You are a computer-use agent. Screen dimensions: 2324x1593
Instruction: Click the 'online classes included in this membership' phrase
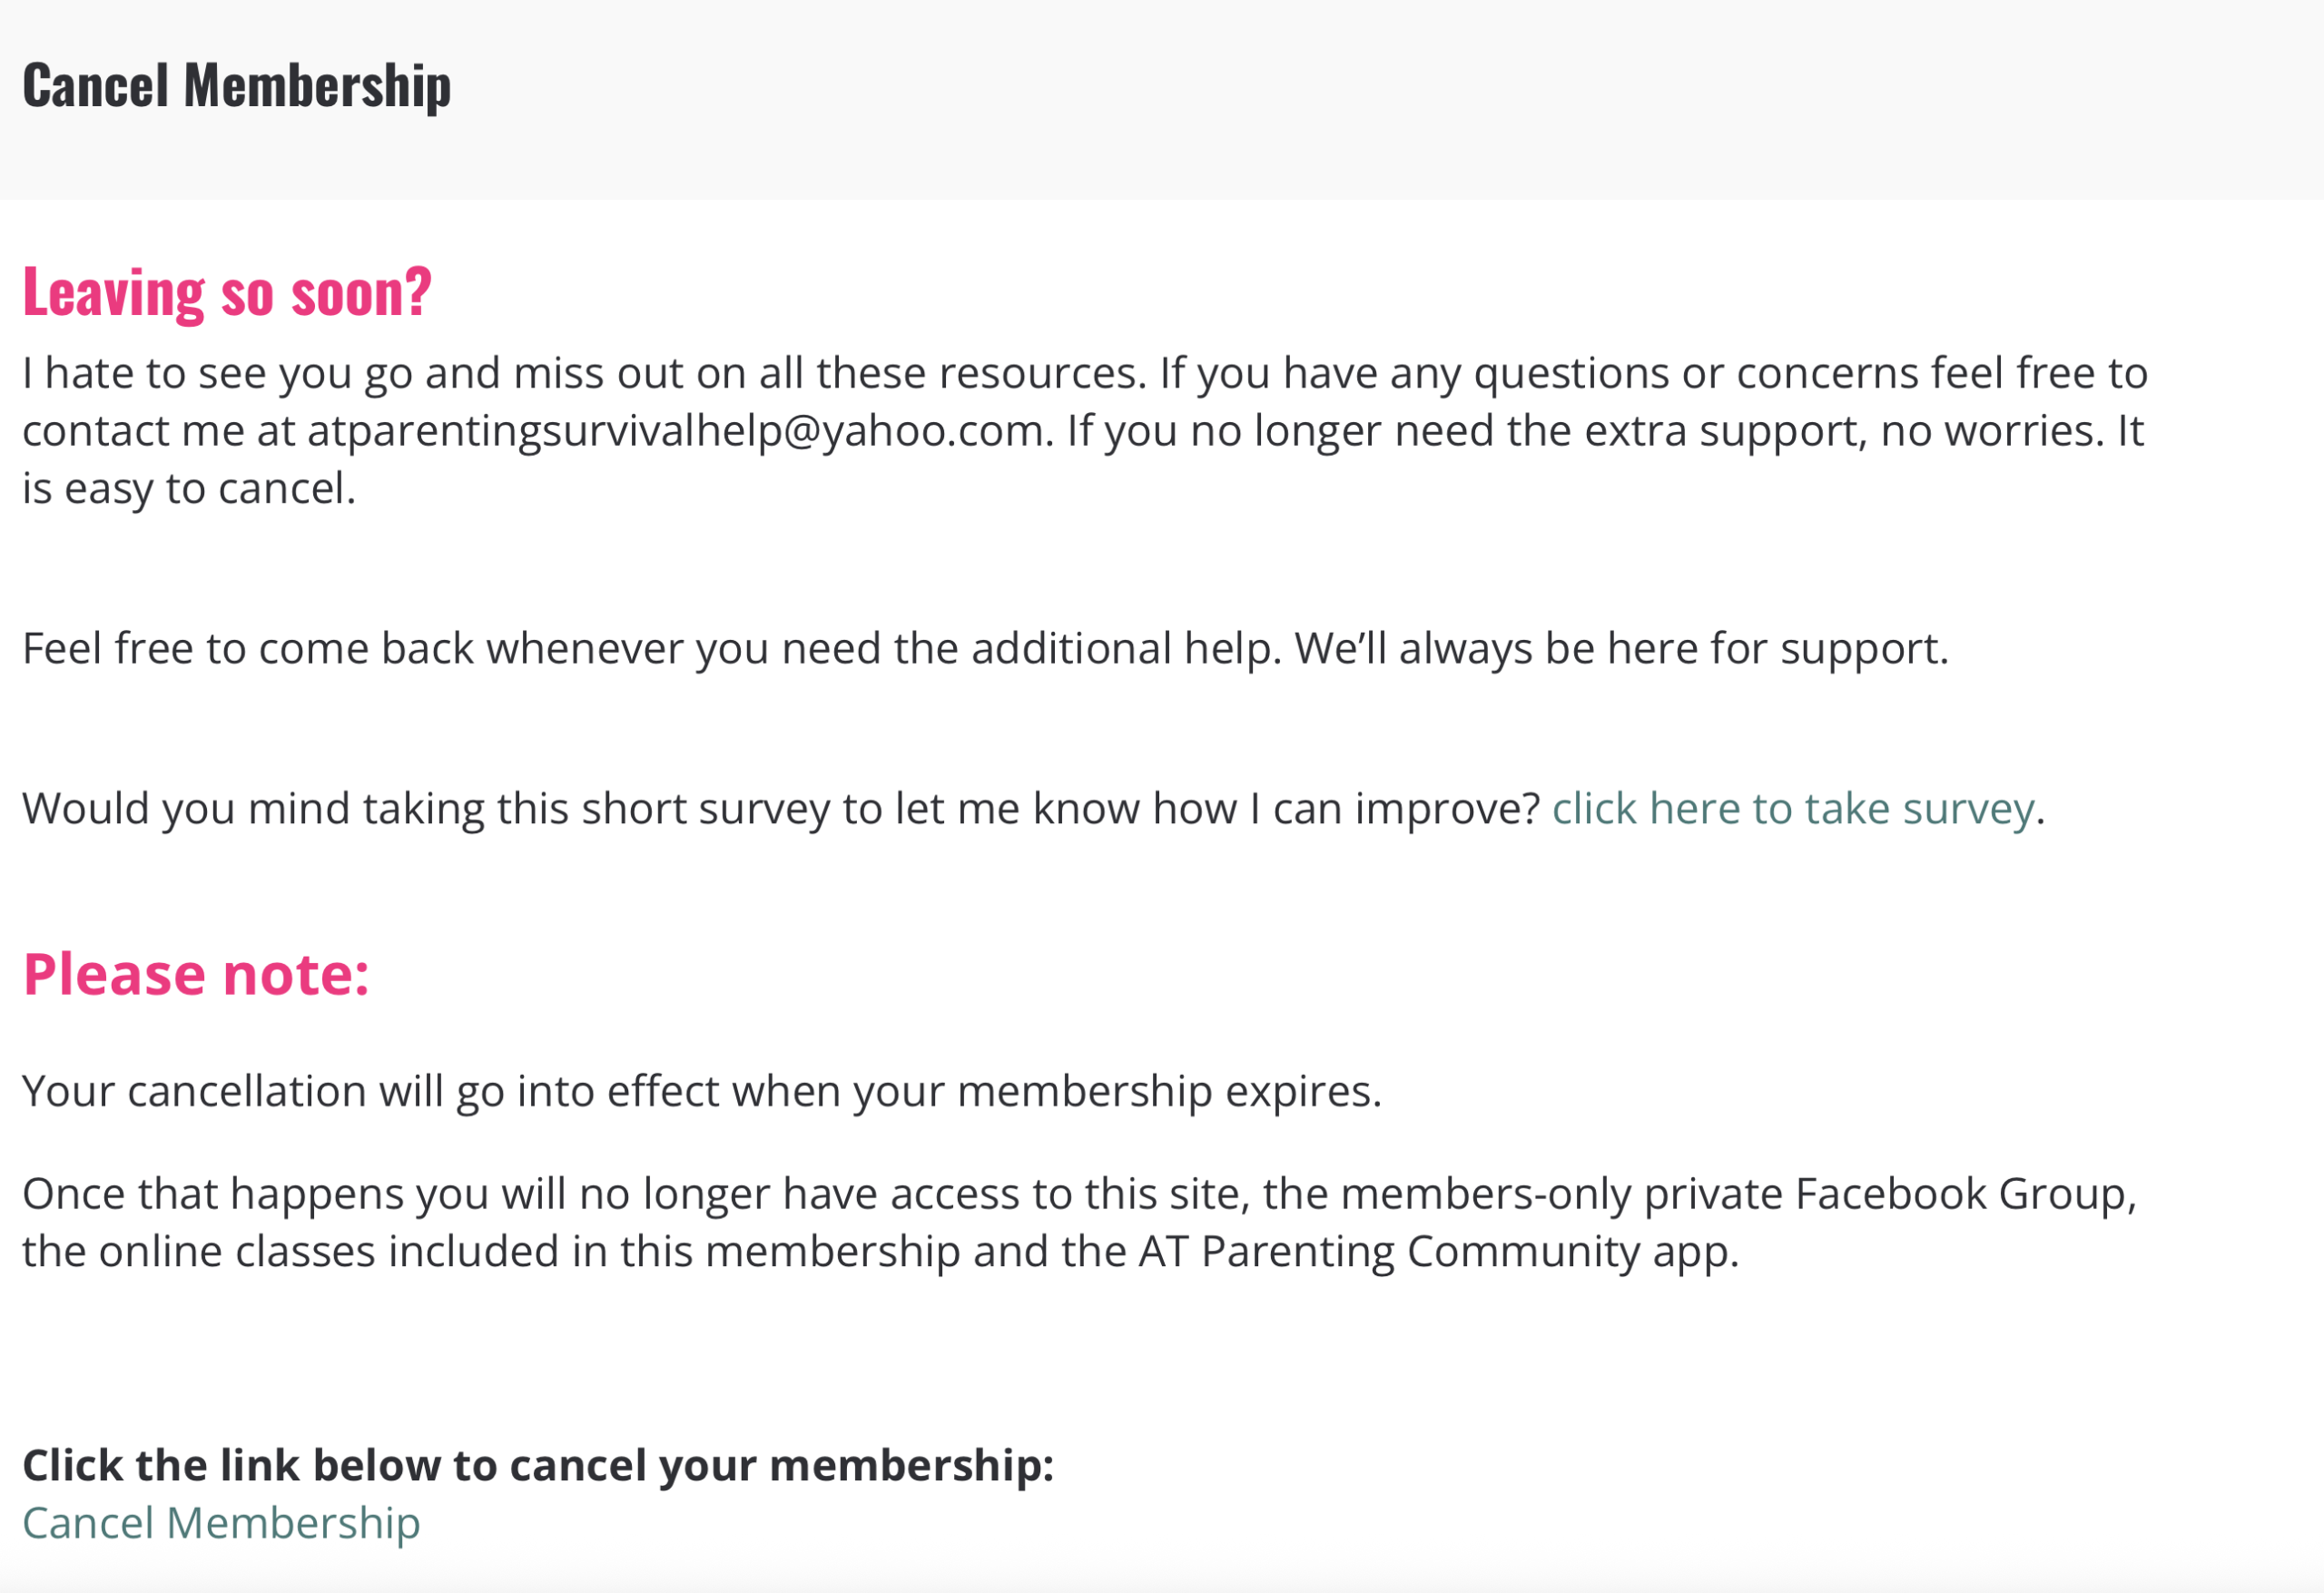[530, 1251]
